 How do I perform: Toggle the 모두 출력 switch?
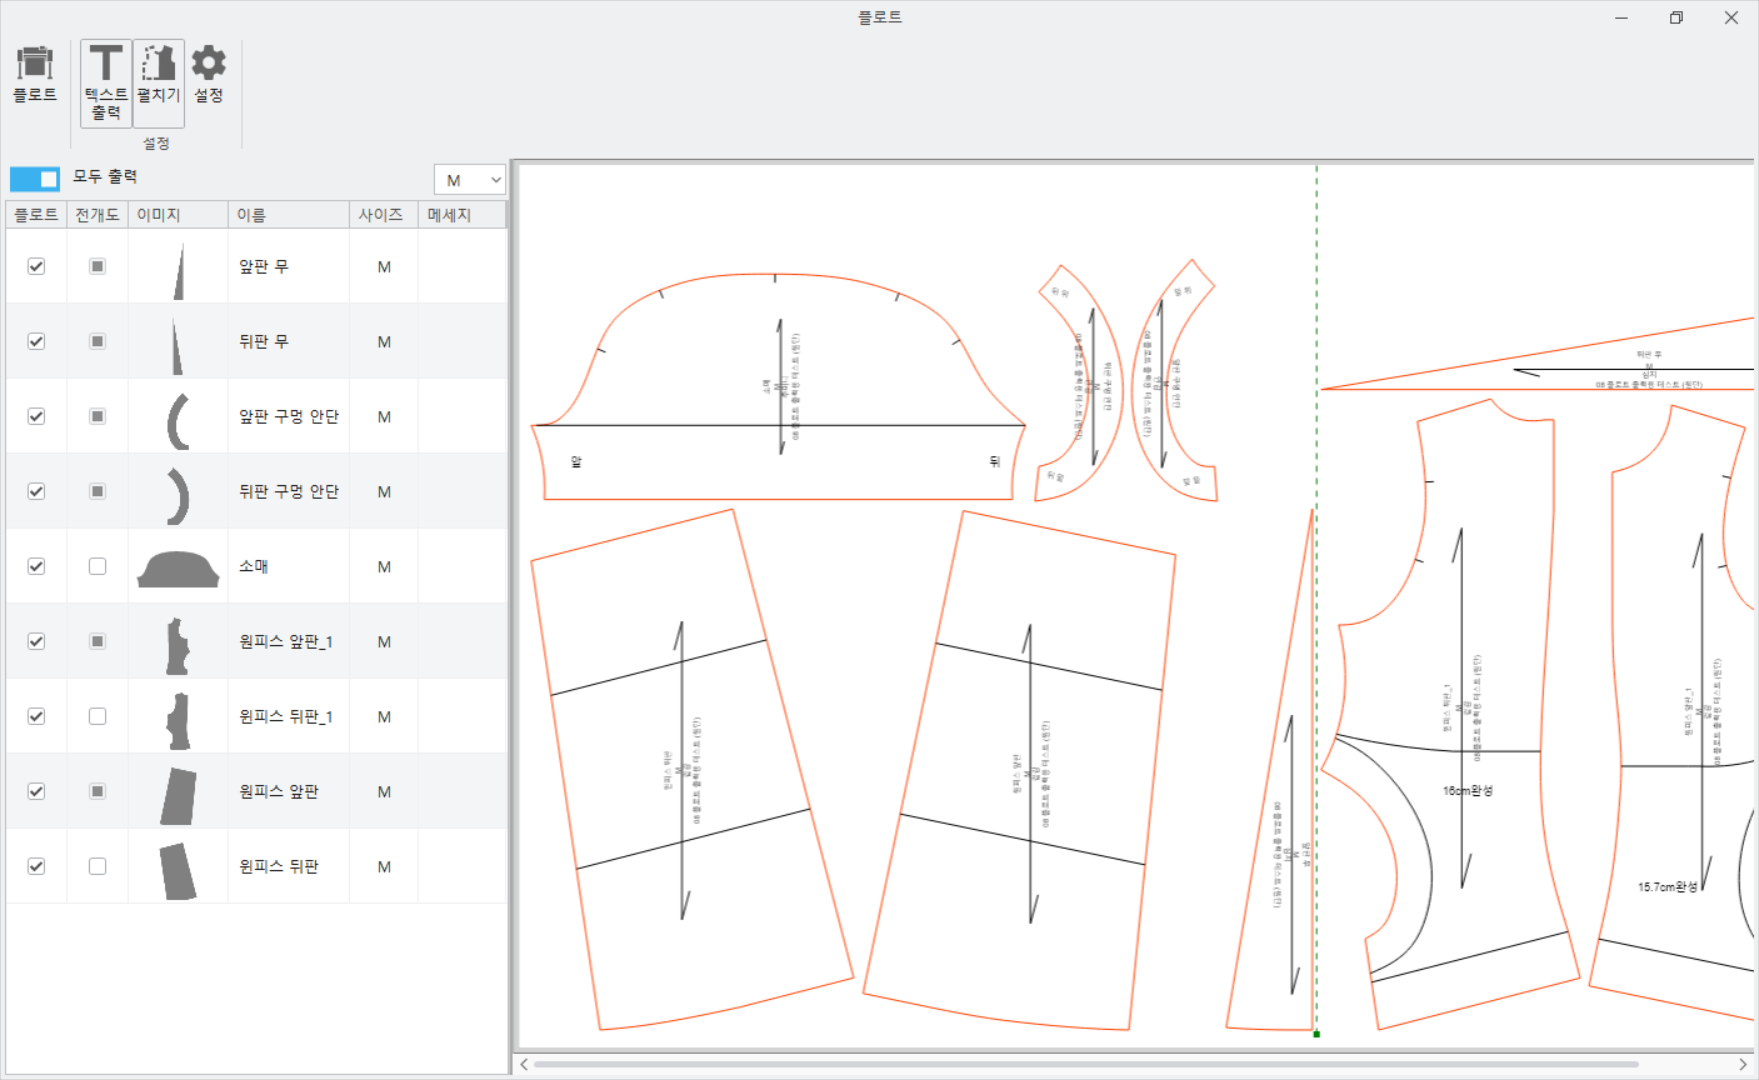click(35, 179)
